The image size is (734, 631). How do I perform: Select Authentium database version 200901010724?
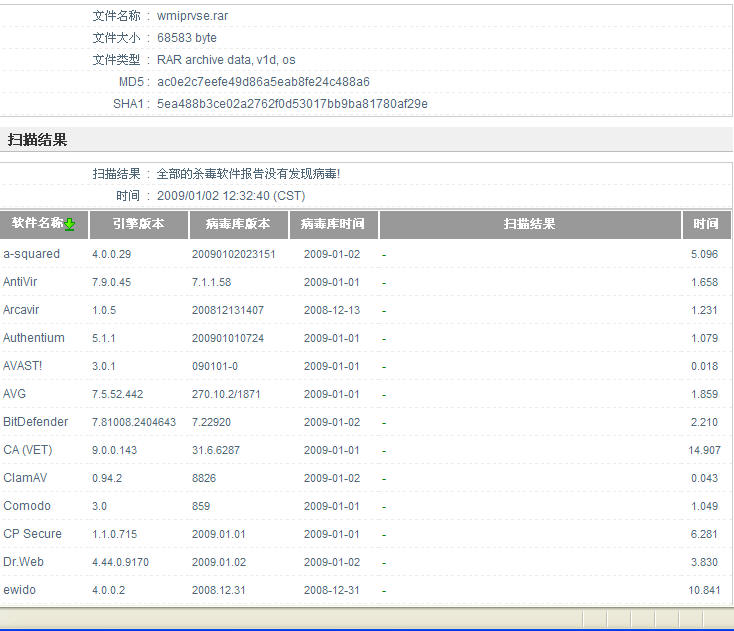coord(228,338)
